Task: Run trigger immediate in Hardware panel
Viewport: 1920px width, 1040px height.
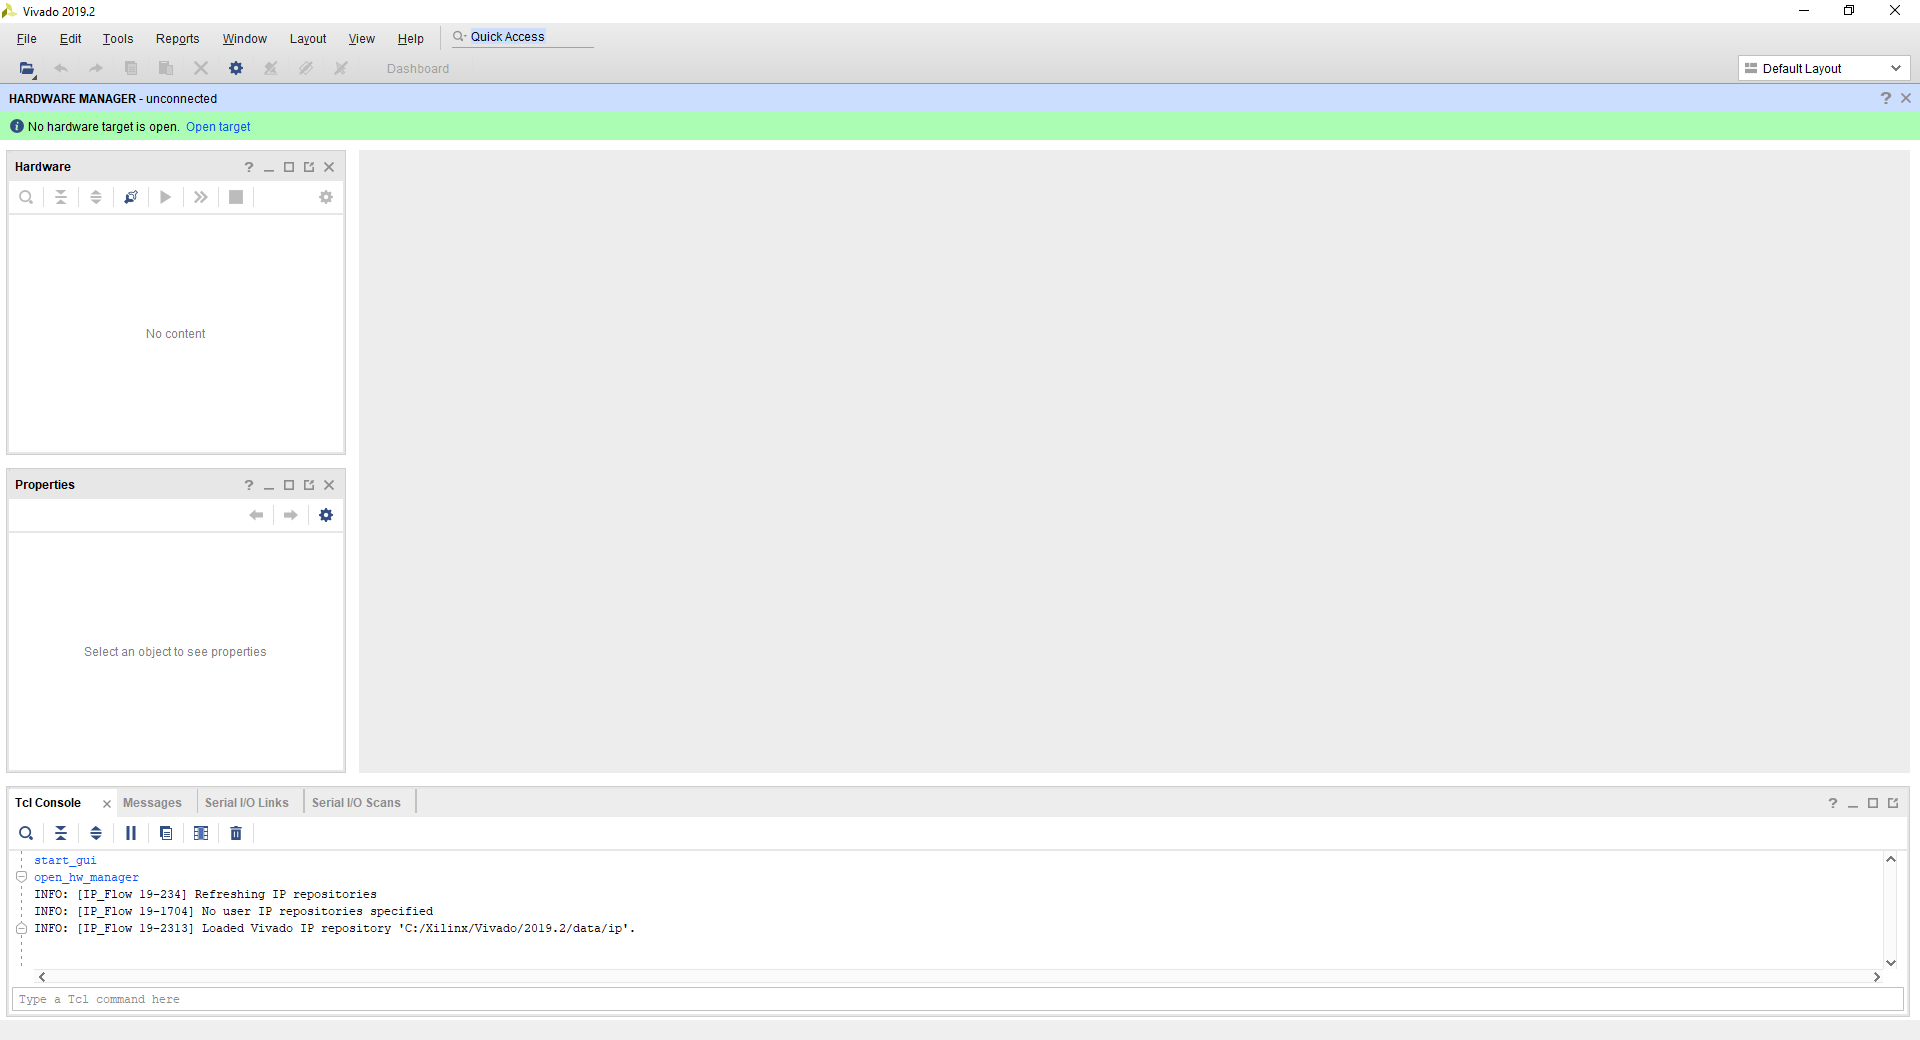Action: (x=201, y=197)
